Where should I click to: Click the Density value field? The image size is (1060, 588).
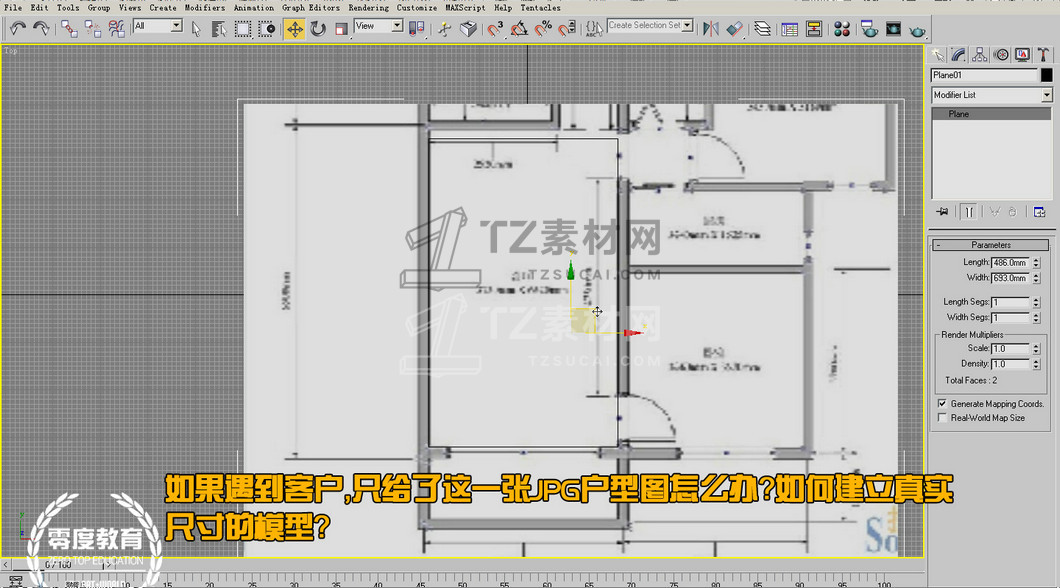pos(1010,364)
